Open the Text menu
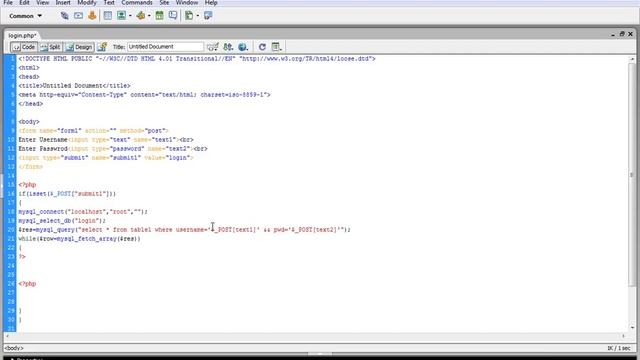 109,2
